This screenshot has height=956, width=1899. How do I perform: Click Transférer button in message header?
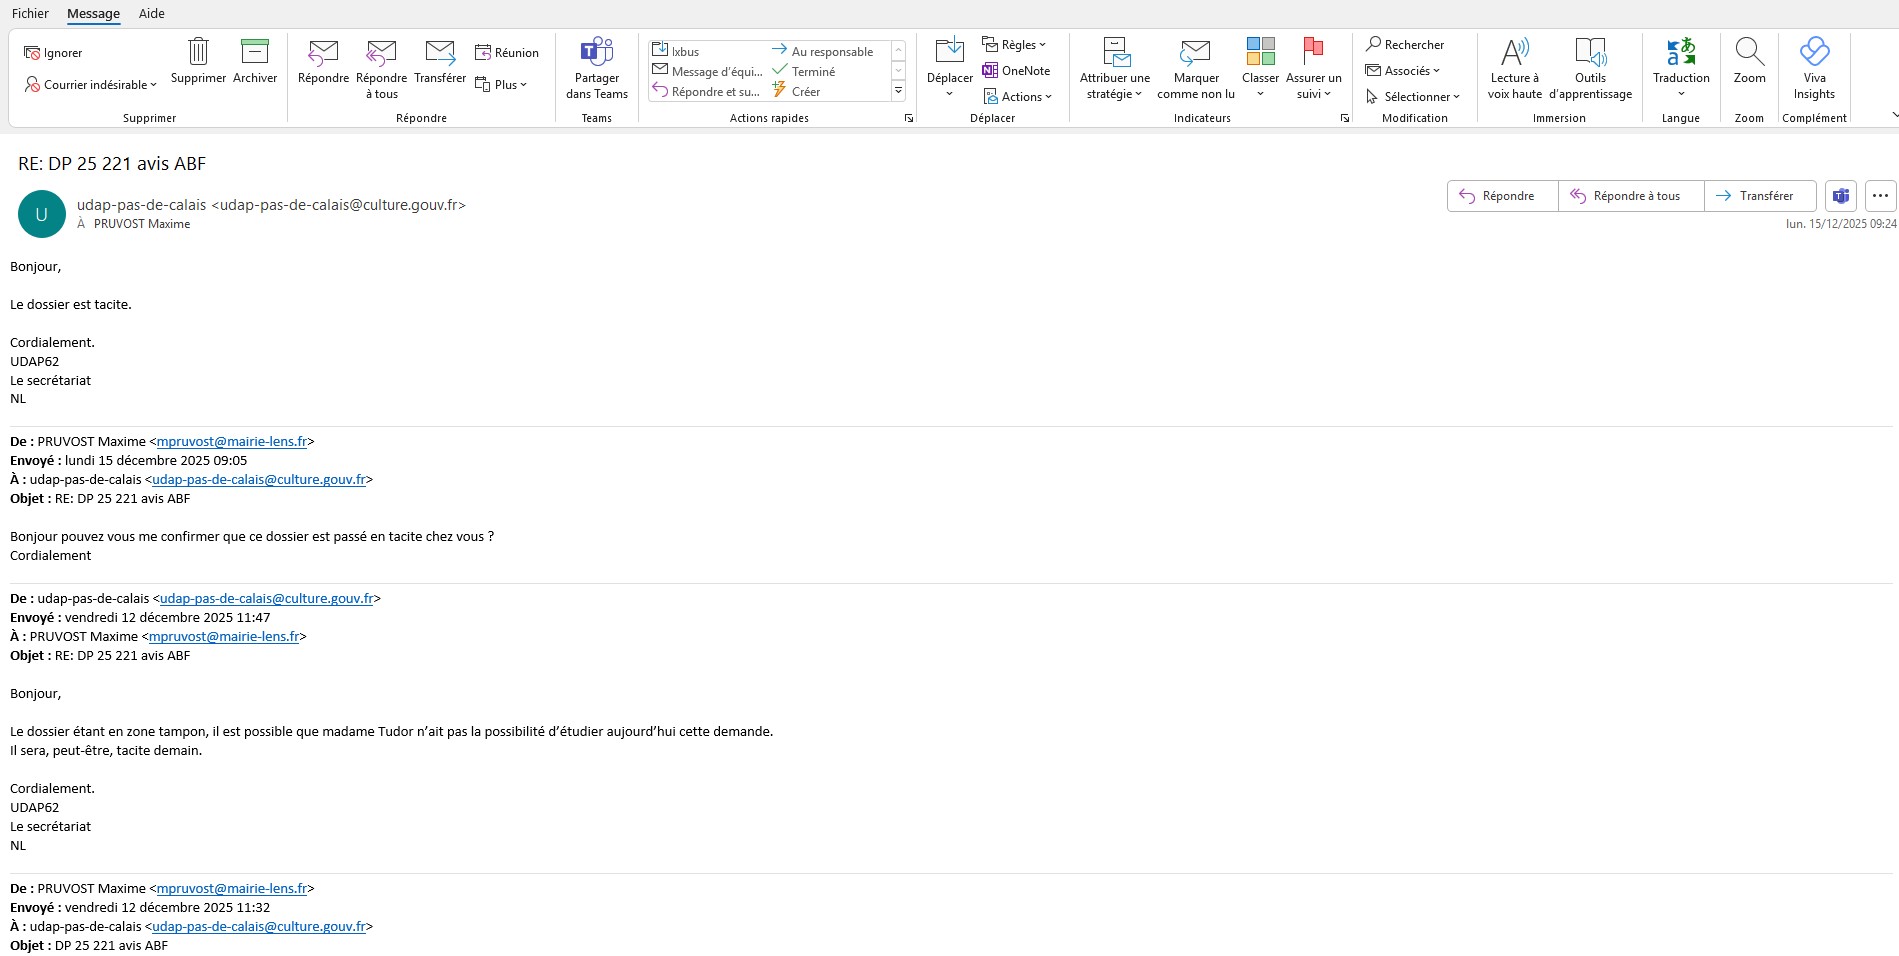1755,196
